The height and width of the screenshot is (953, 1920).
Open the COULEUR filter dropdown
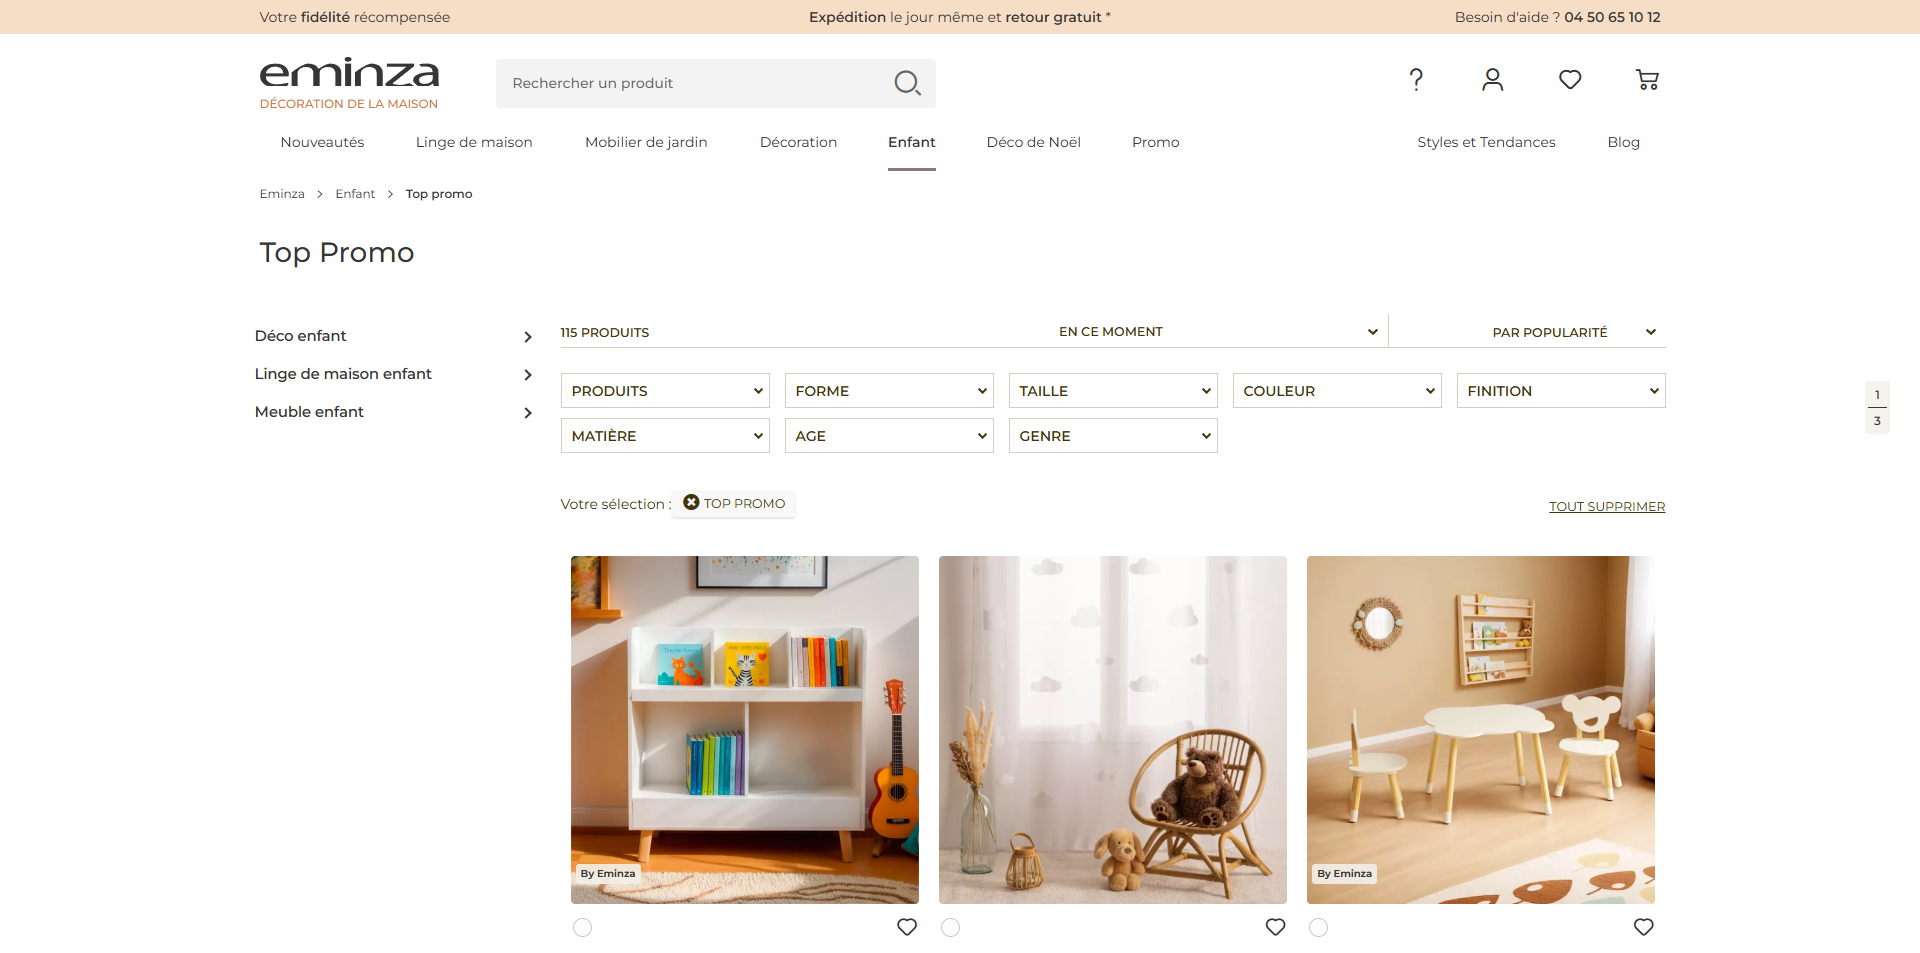[x=1337, y=391]
